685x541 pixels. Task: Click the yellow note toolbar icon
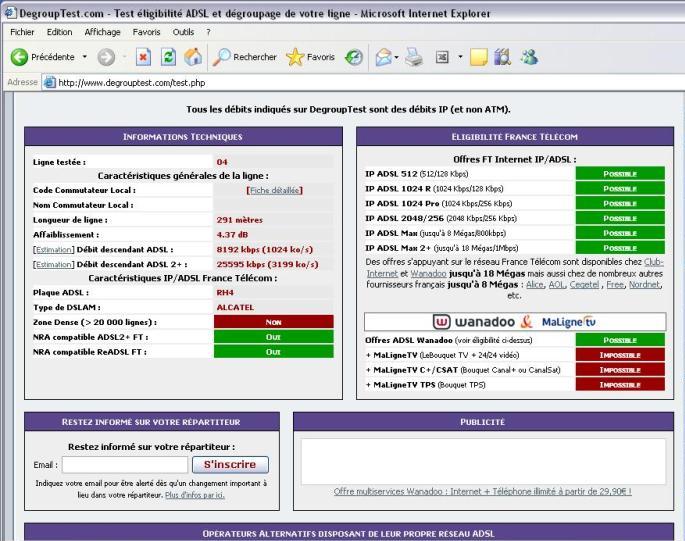click(478, 57)
